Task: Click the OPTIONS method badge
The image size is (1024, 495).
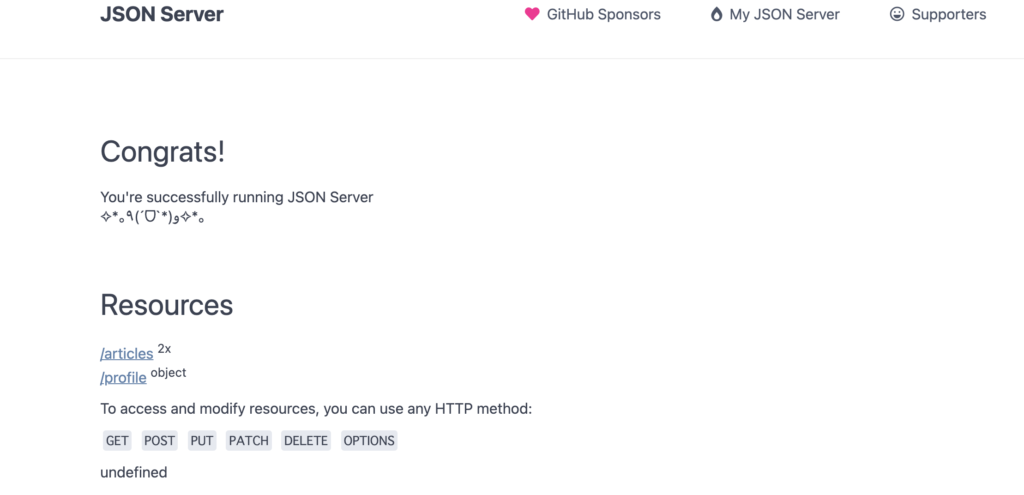Action: pos(369,440)
